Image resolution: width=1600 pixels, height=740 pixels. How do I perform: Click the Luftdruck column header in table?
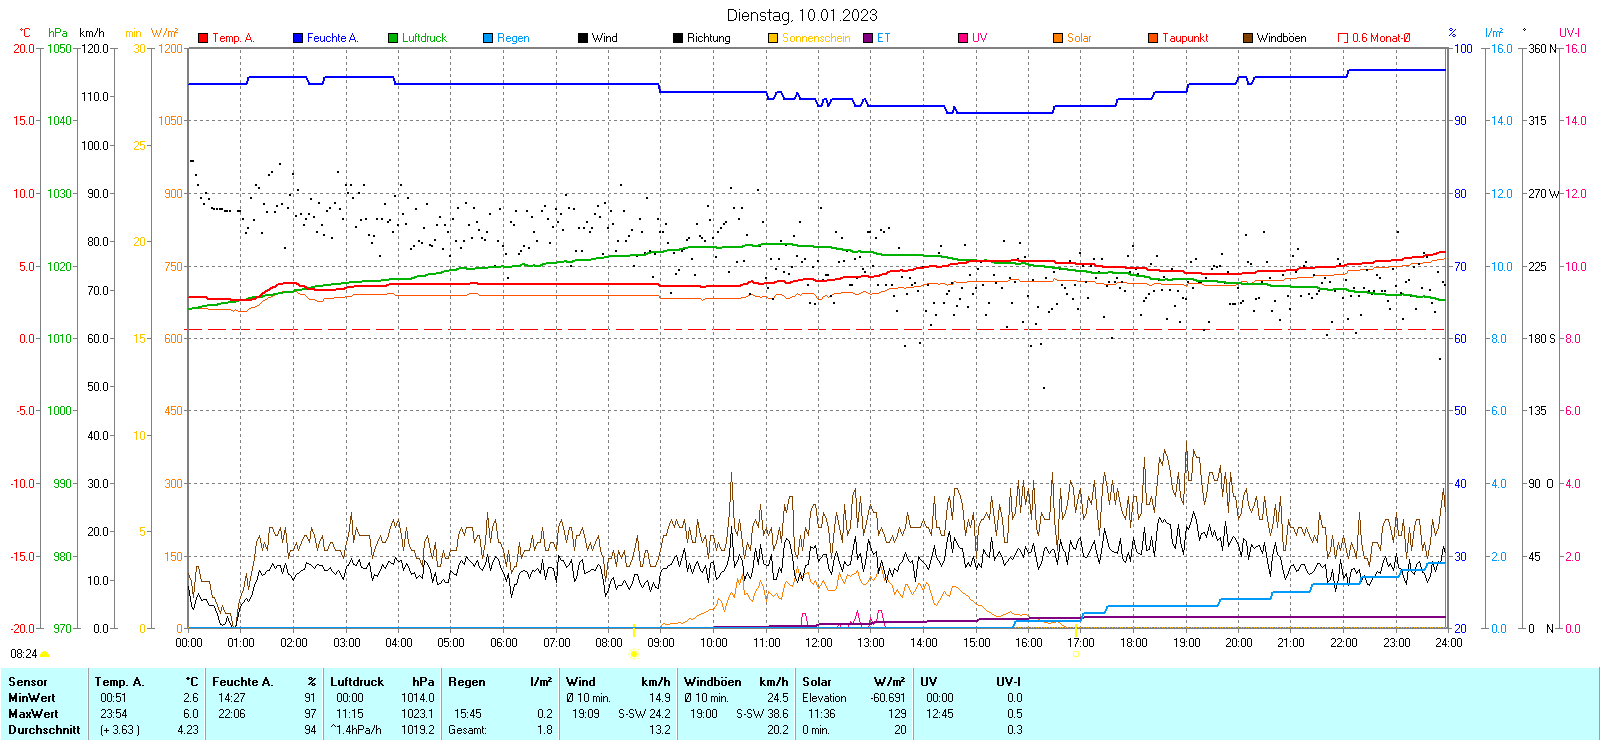(x=357, y=682)
